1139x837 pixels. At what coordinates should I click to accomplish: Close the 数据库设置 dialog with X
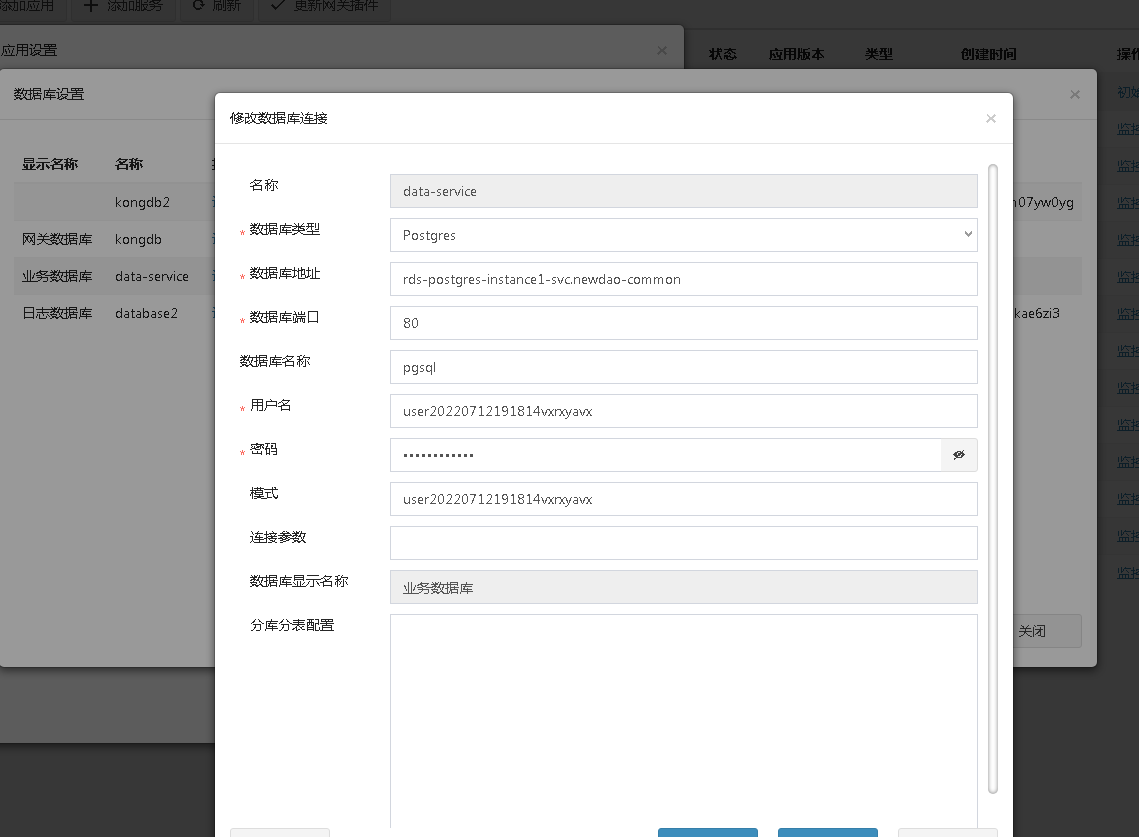click(x=1074, y=95)
